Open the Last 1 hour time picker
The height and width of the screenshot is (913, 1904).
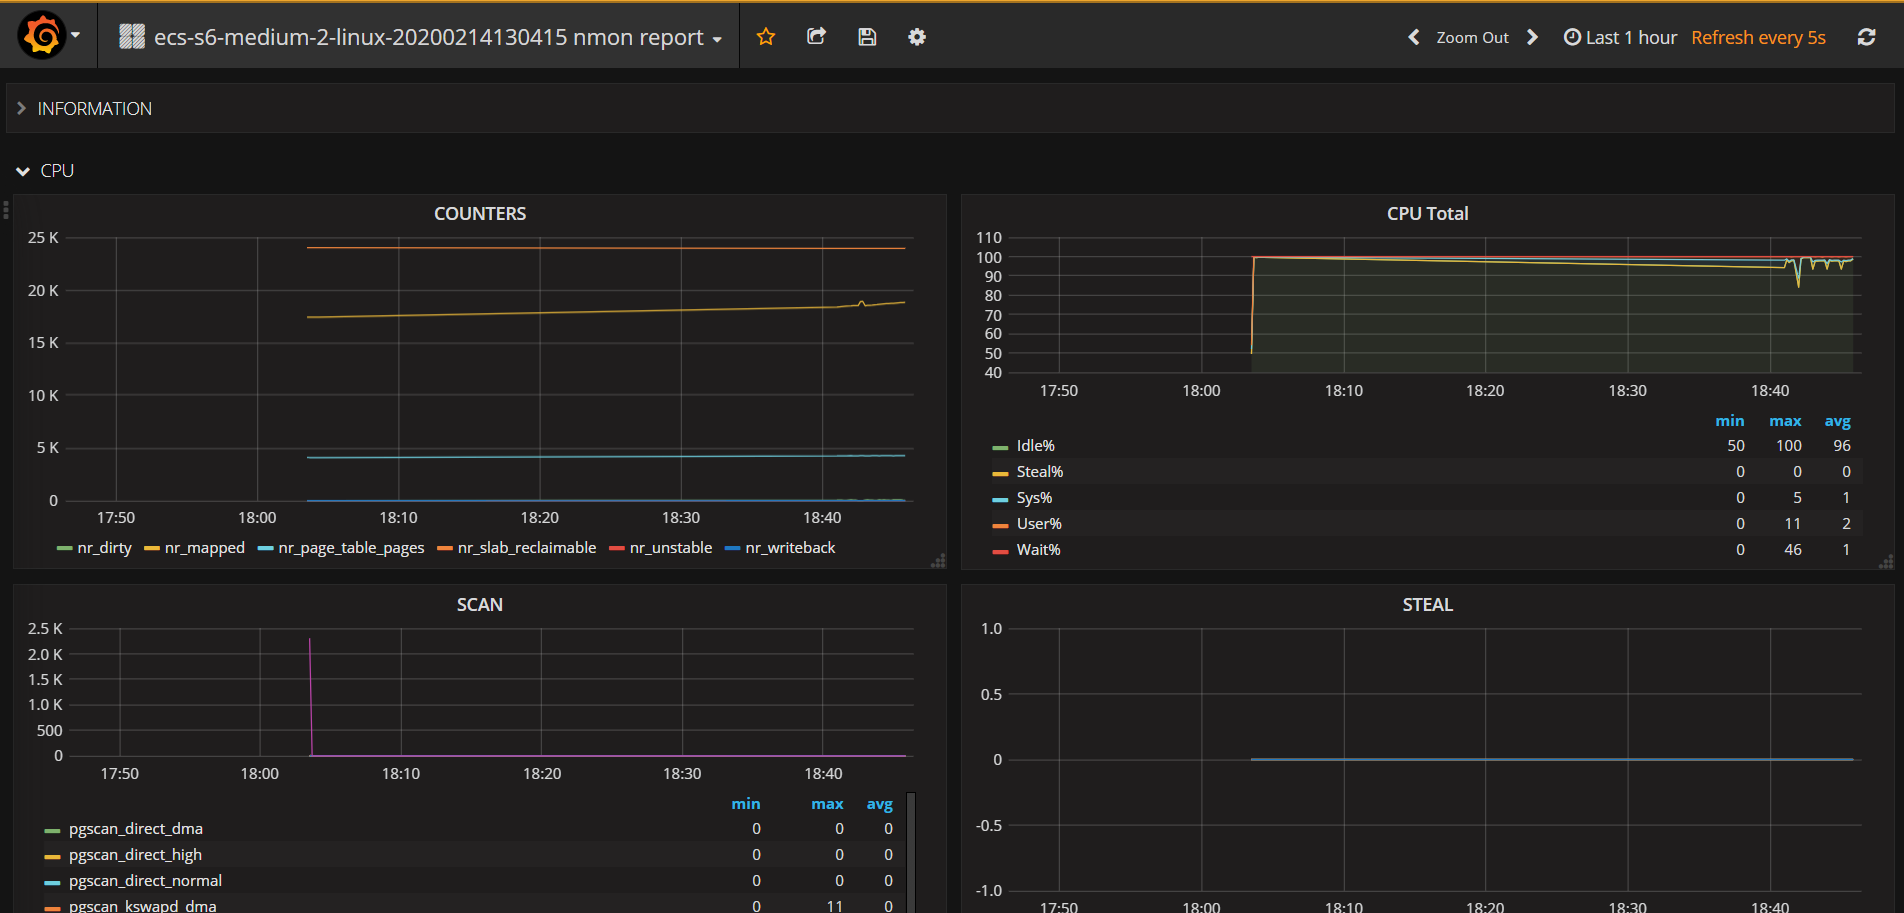pyautogui.click(x=1620, y=37)
